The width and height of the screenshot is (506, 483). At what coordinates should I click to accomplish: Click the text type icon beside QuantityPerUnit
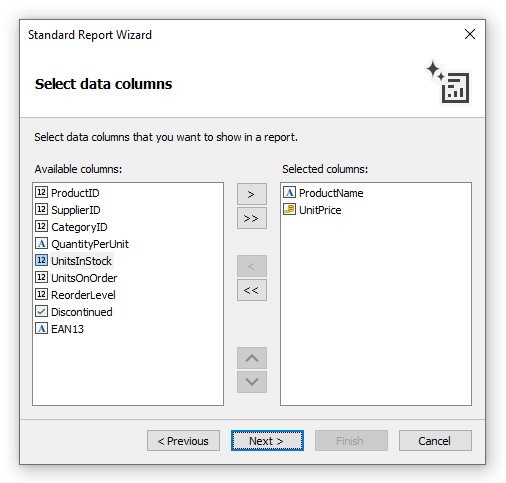41,243
